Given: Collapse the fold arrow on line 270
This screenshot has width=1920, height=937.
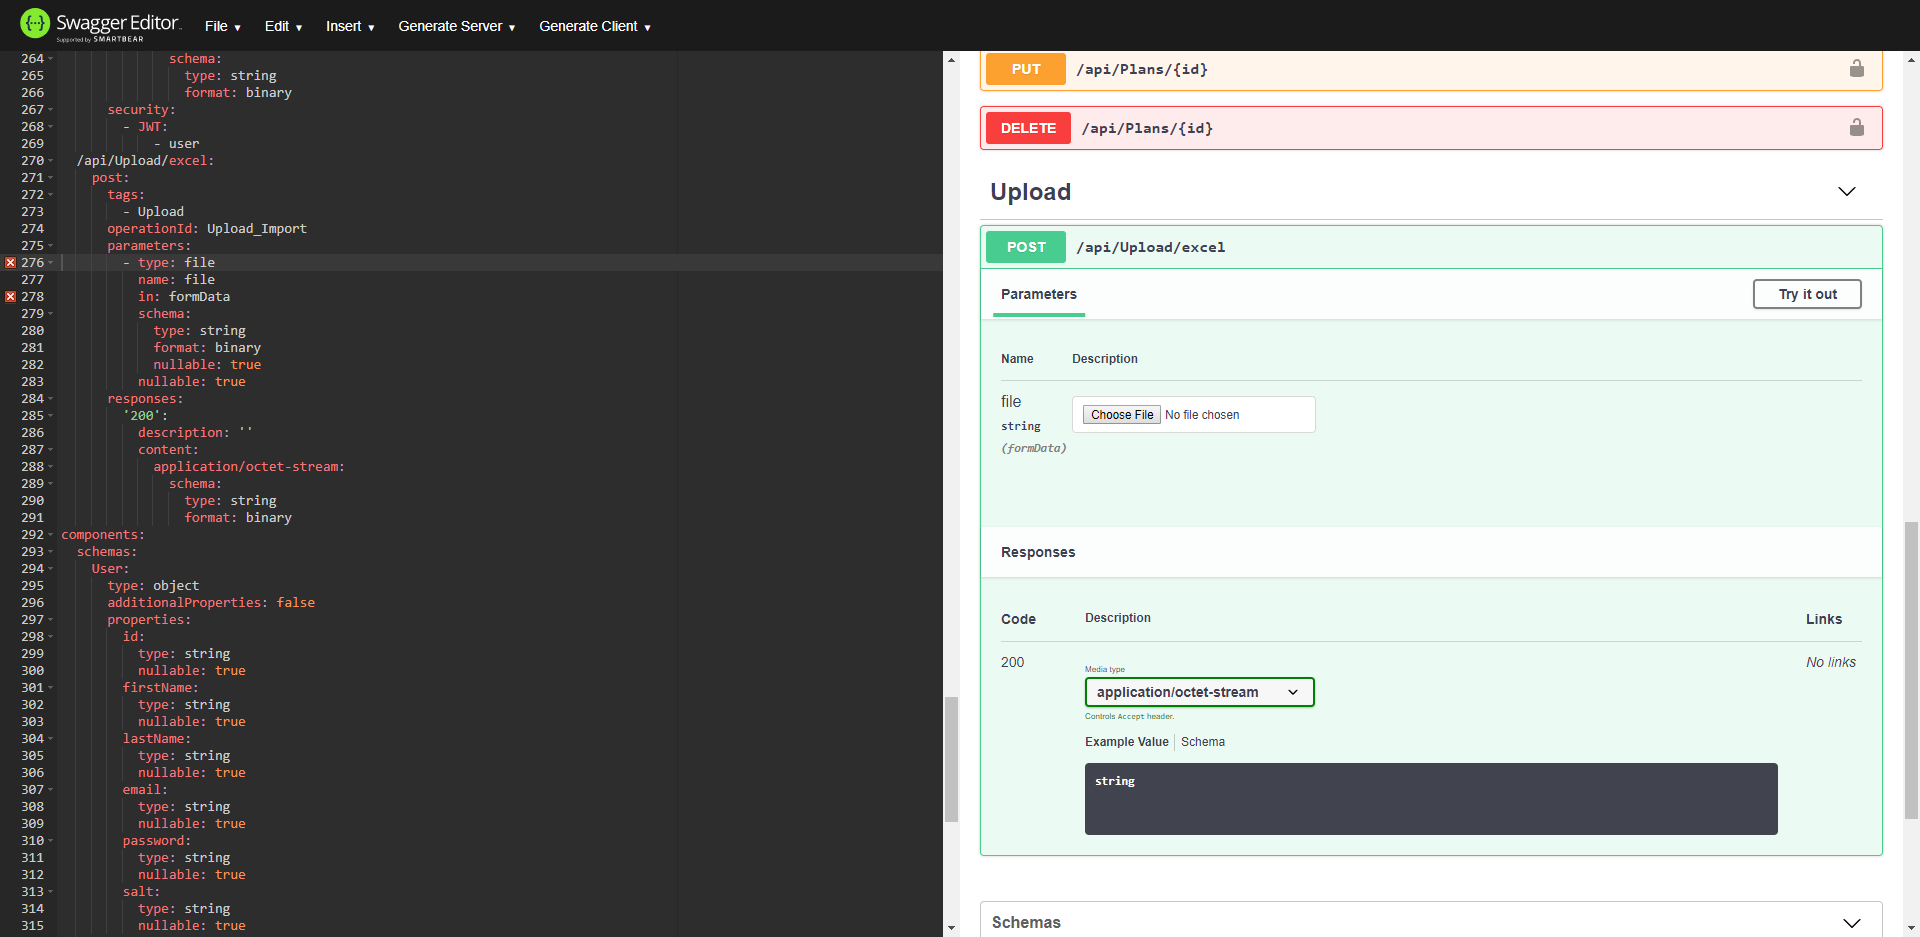Looking at the screenshot, I should [x=48, y=160].
